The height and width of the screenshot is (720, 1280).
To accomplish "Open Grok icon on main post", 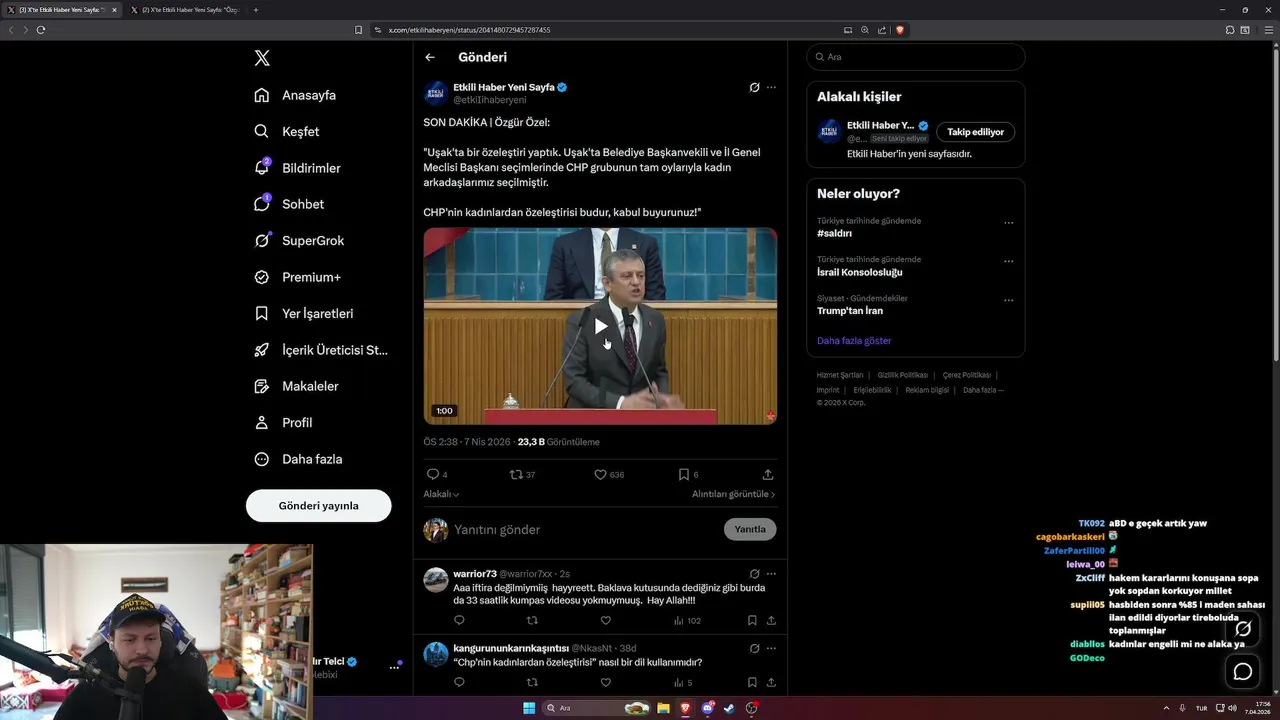I will [x=754, y=87].
